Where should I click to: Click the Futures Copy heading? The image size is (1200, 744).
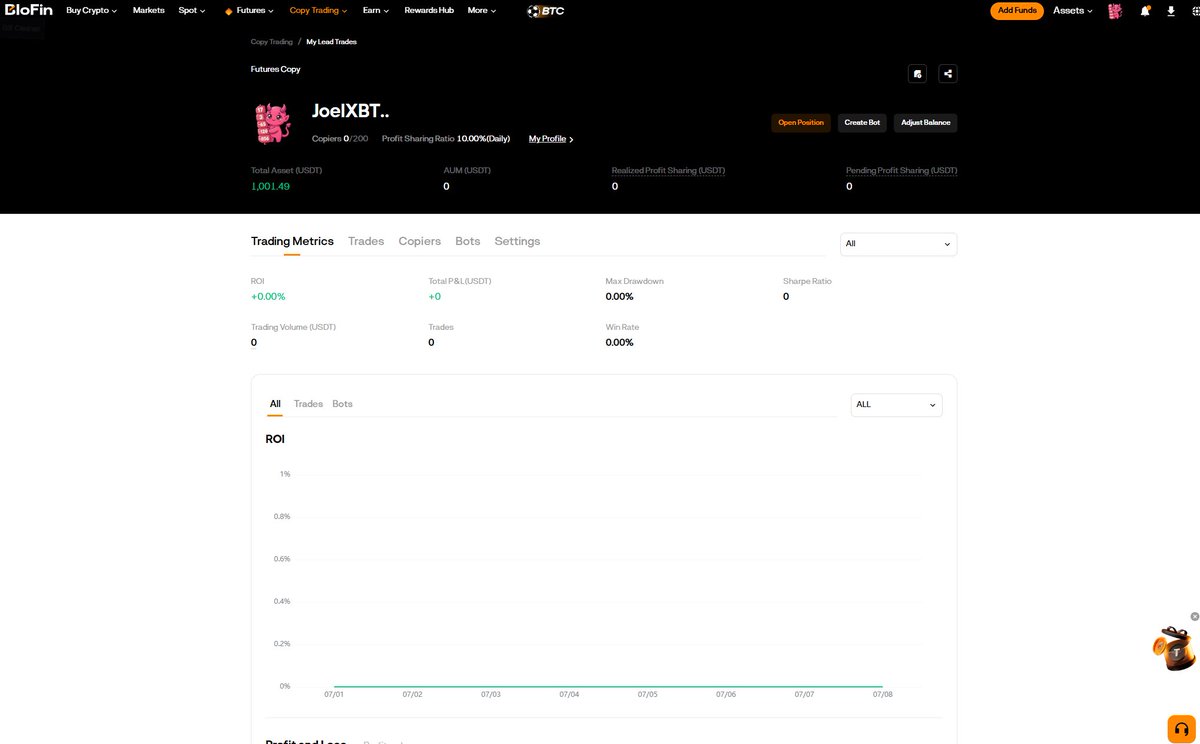click(276, 70)
